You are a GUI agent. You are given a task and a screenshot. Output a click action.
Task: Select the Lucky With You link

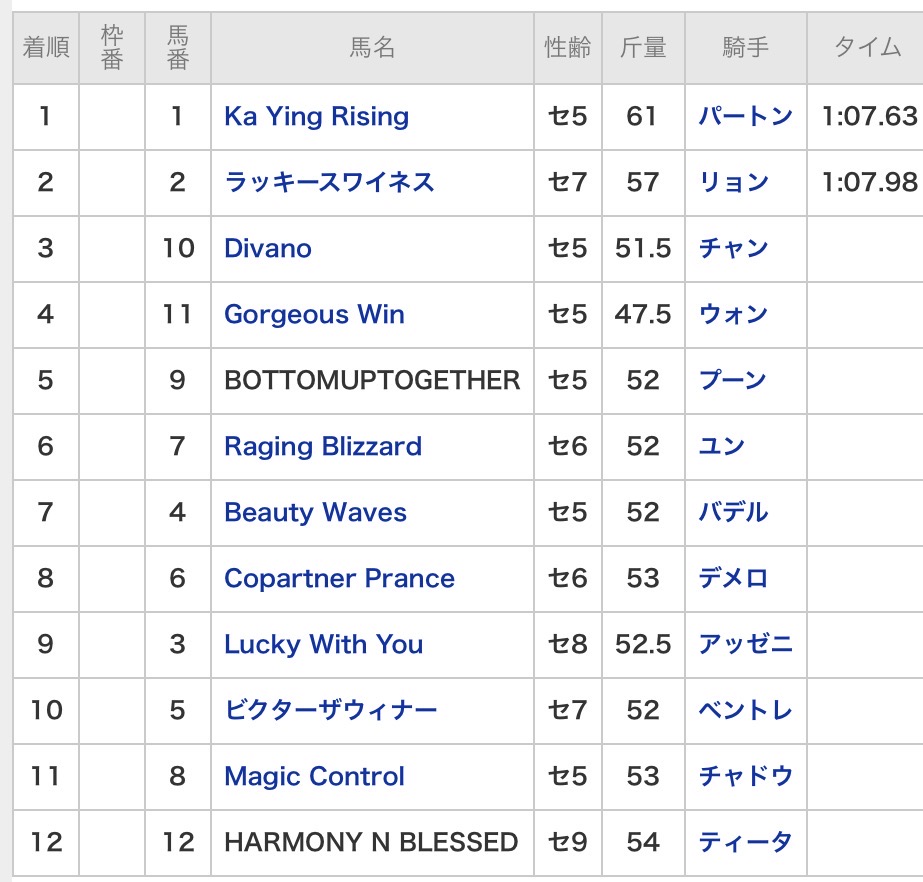(x=323, y=644)
